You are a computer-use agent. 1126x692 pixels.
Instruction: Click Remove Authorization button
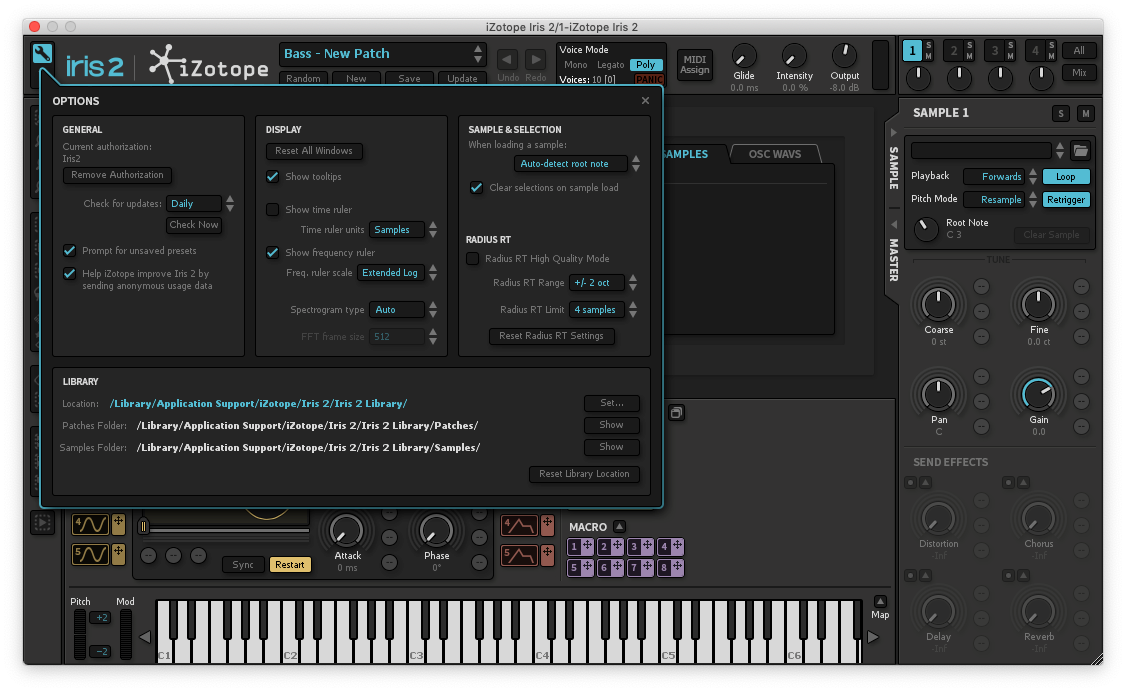pyautogui.click(x=117, y=175)
